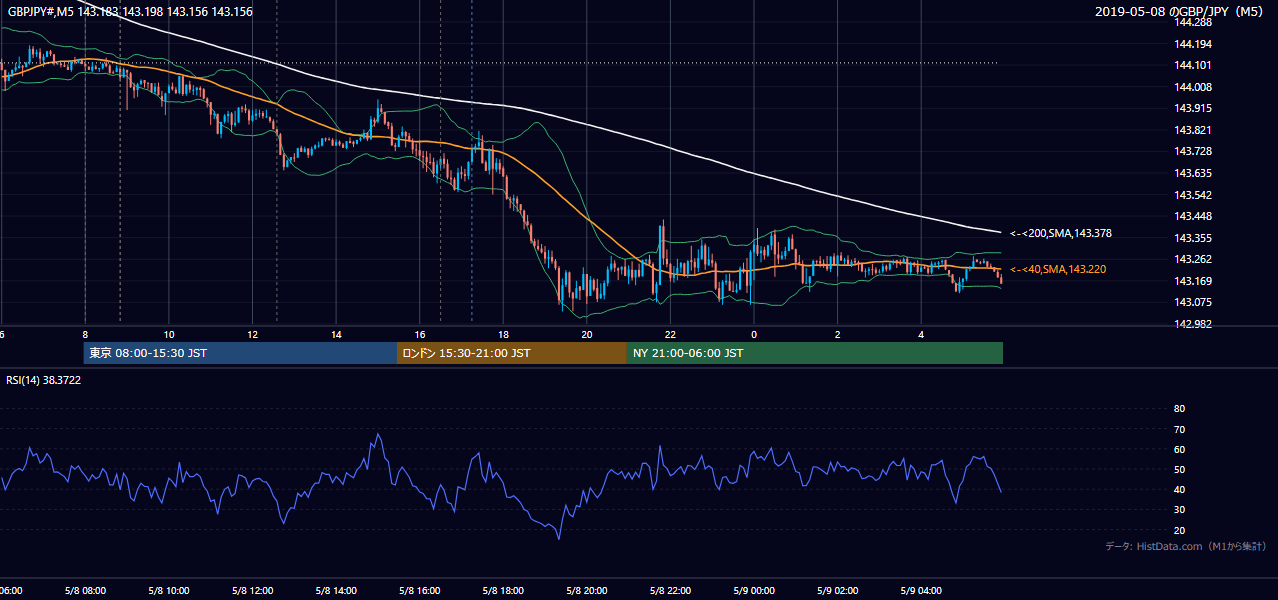The height and width of the screenshot is (600, 1278).
Task: Click the 142.982 price axis label
Action: click(1192, 324)
